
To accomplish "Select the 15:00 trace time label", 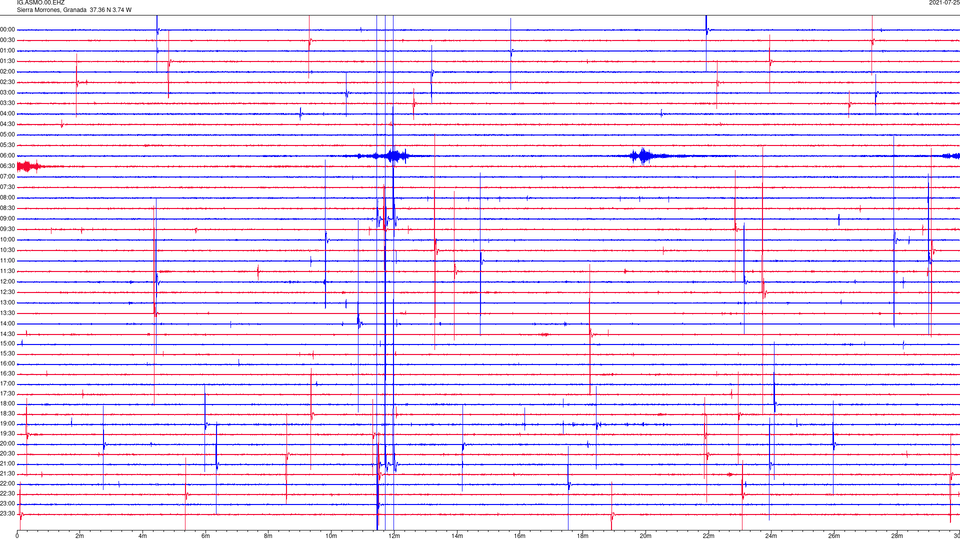I will [x=8, y=343].
